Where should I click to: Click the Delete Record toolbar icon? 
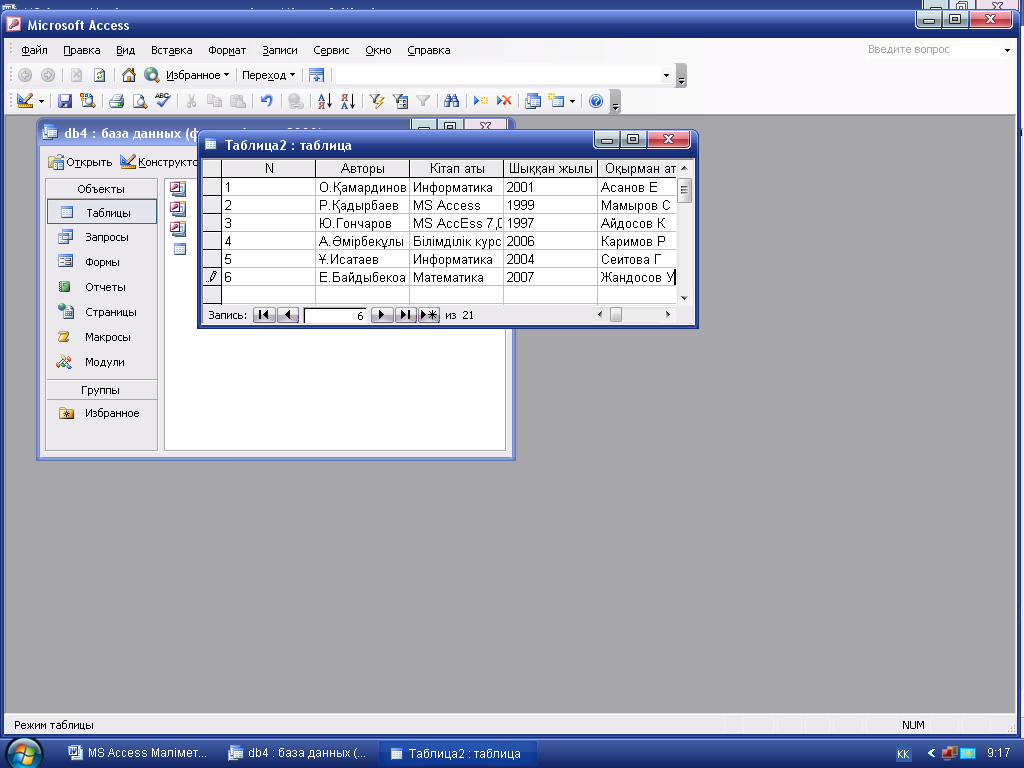504,101
